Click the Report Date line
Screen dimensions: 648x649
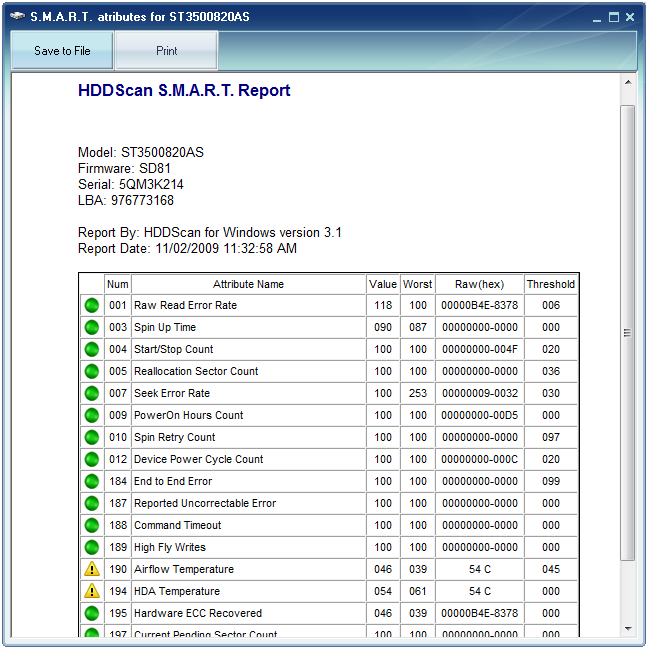(x=187, y=248)
